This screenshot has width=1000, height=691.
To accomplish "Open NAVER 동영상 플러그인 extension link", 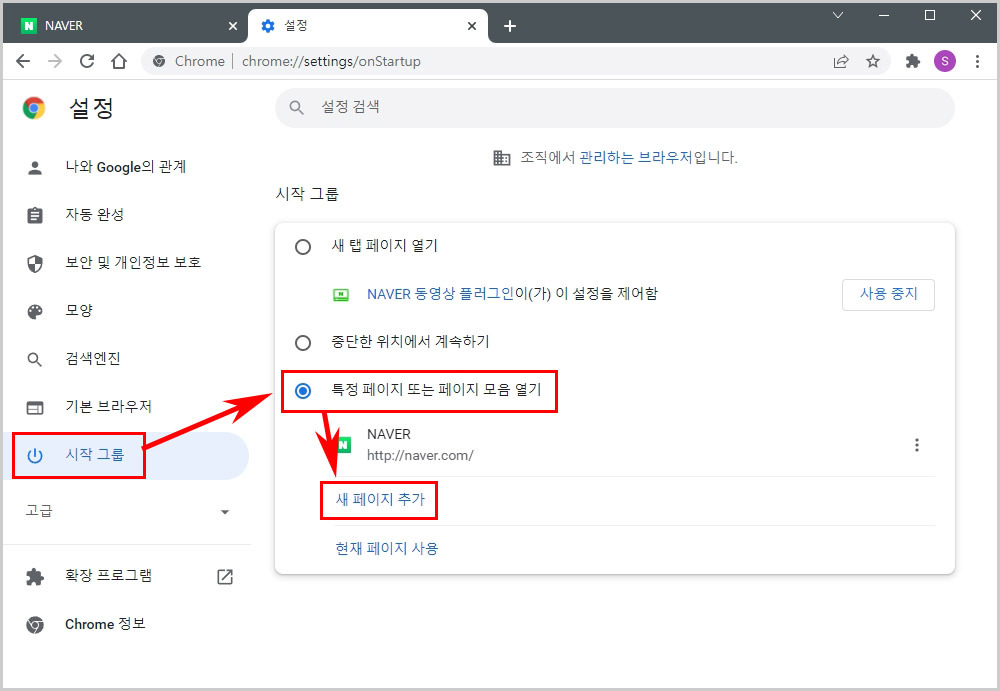I will [440, 294].
